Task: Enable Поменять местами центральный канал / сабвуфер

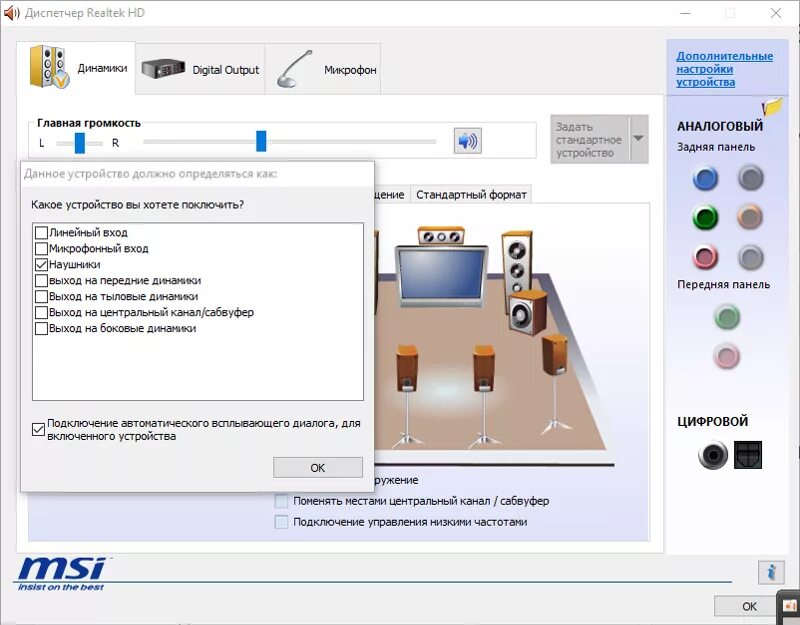Action: click(x=281, y=501)
